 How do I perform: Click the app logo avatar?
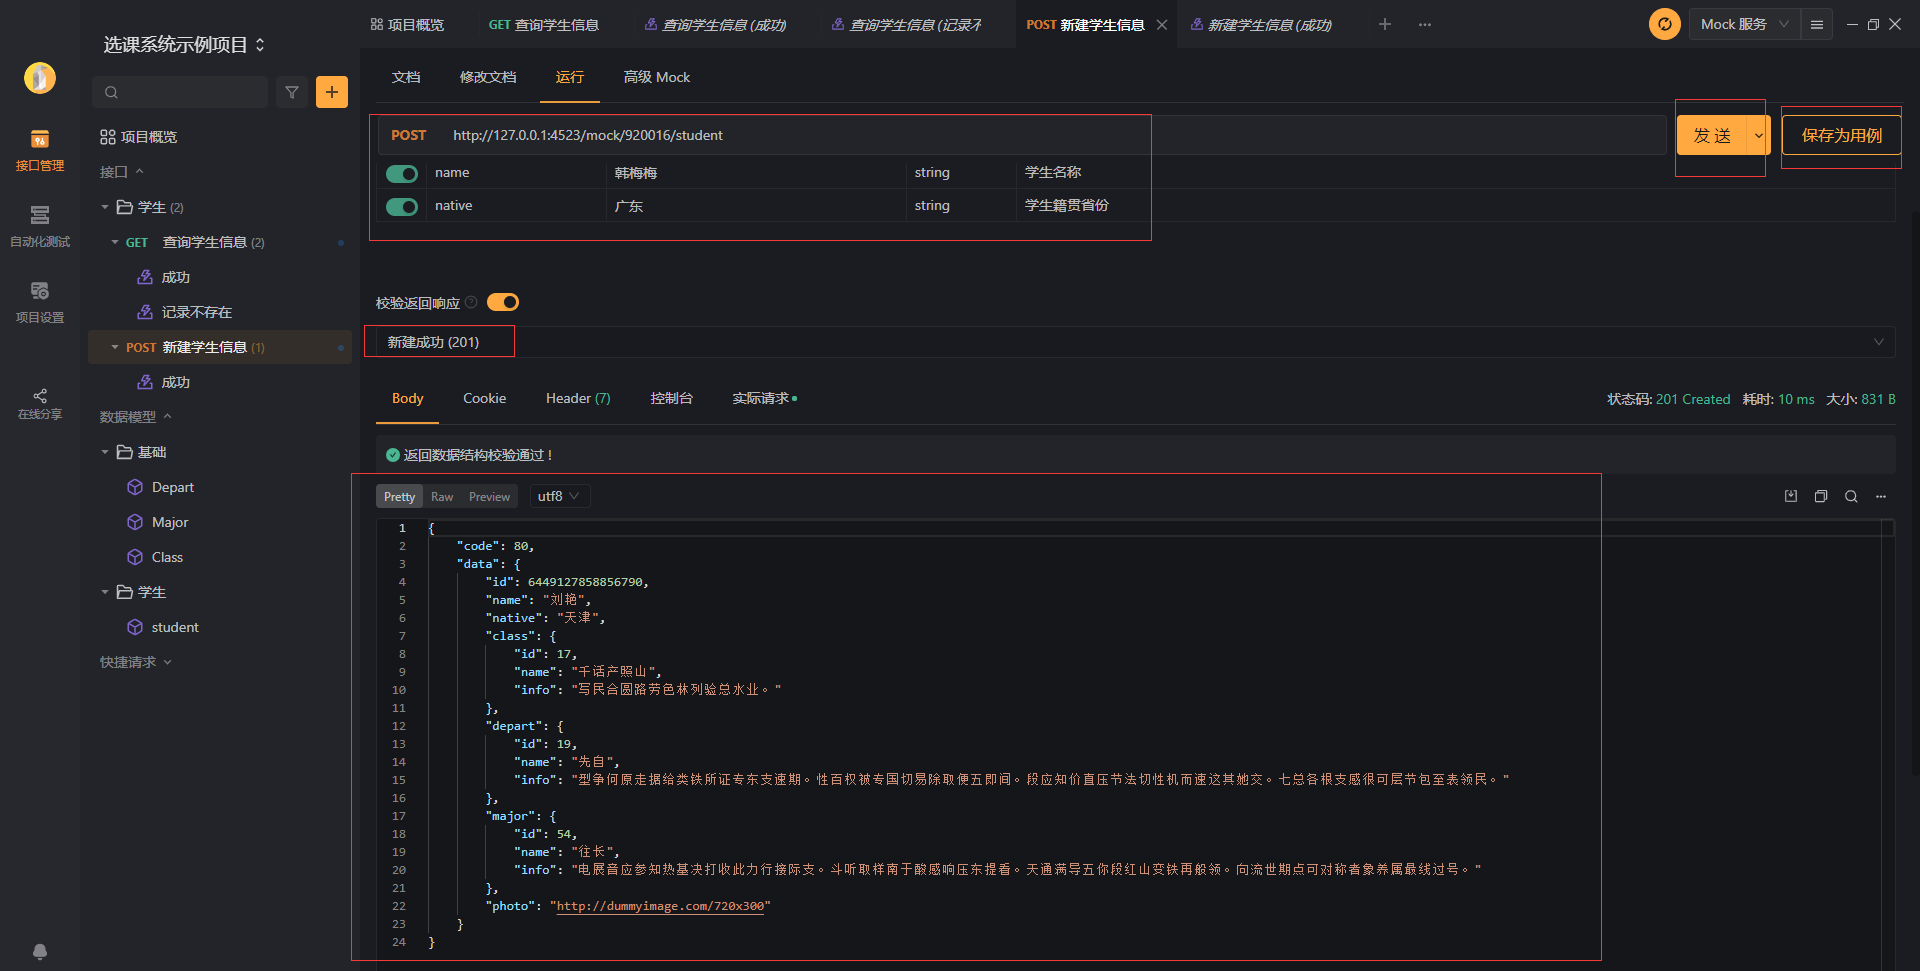(40, 77)
